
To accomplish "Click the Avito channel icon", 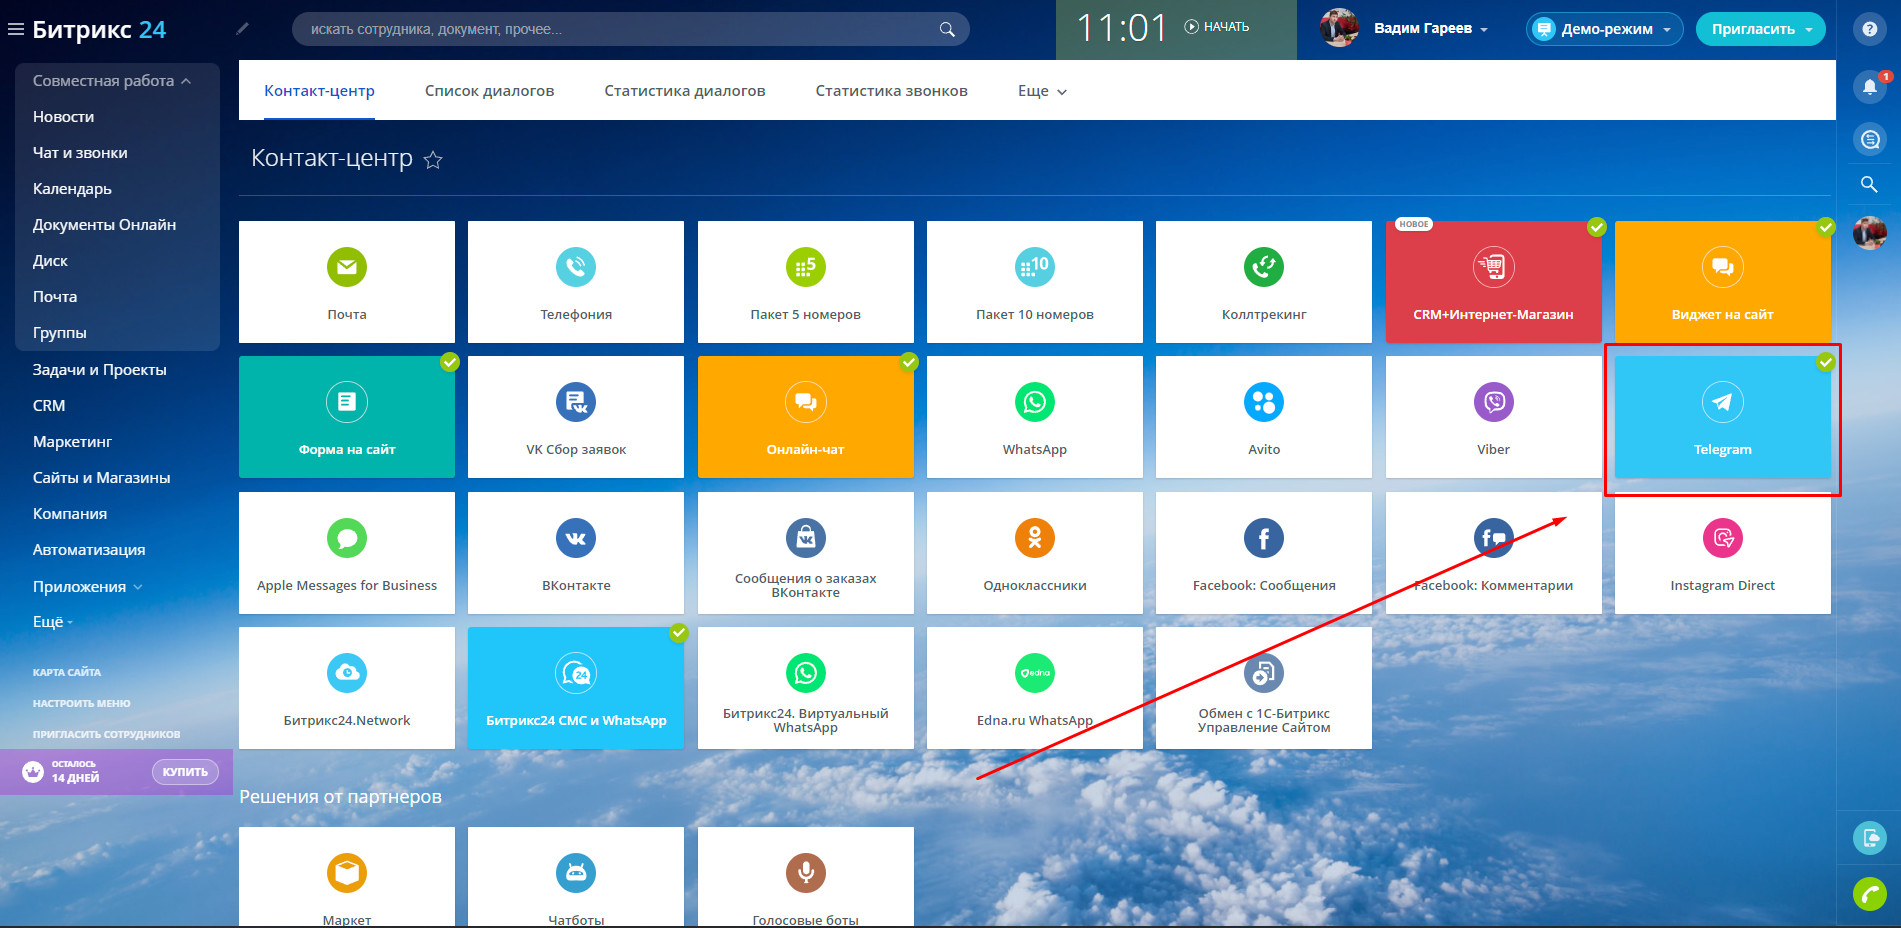I will click(1264, 402).
